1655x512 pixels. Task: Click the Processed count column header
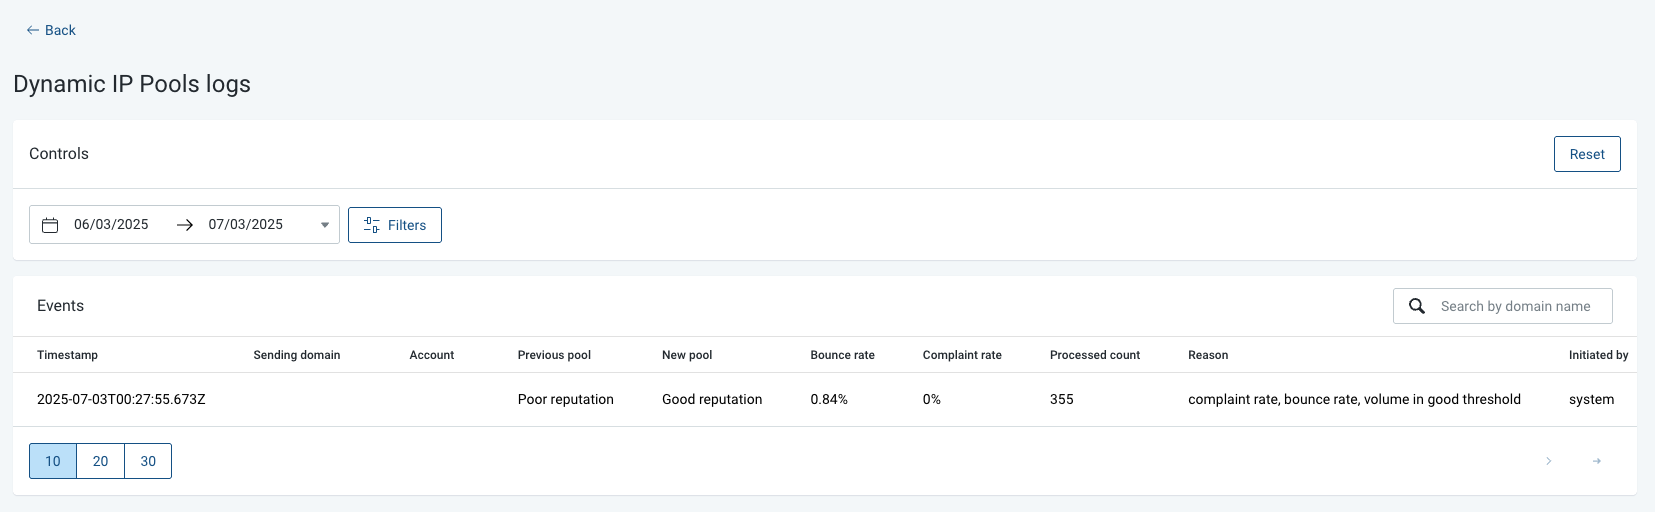pos(1095,355)
